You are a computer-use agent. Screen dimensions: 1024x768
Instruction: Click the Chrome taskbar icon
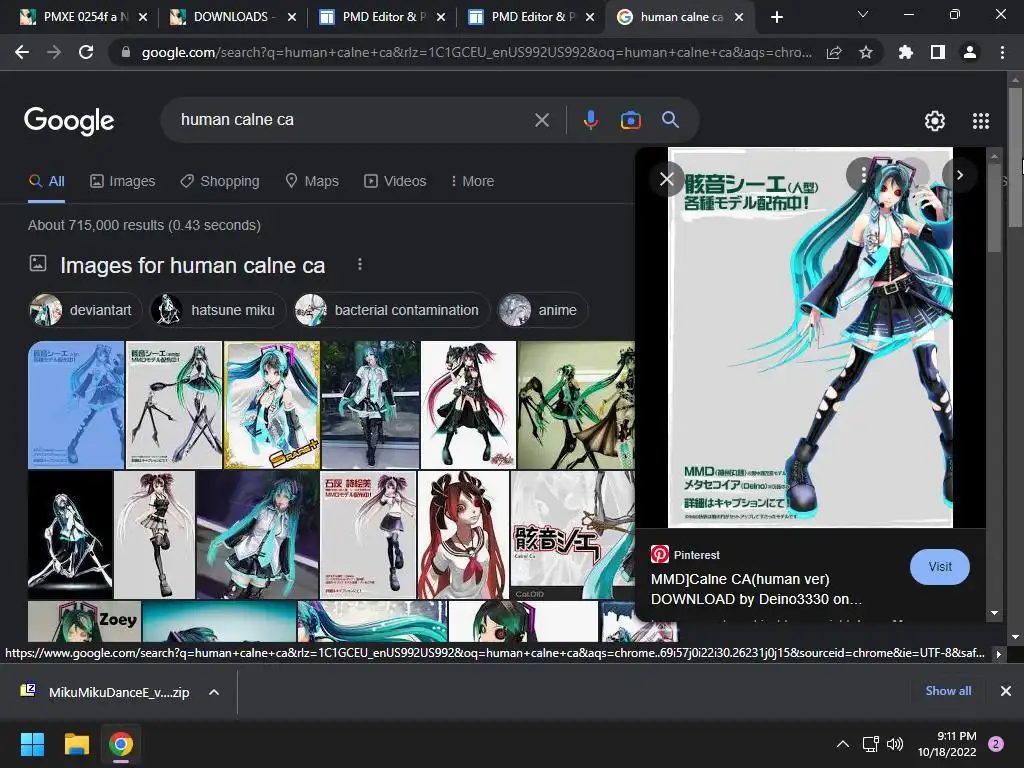(121, 744)
